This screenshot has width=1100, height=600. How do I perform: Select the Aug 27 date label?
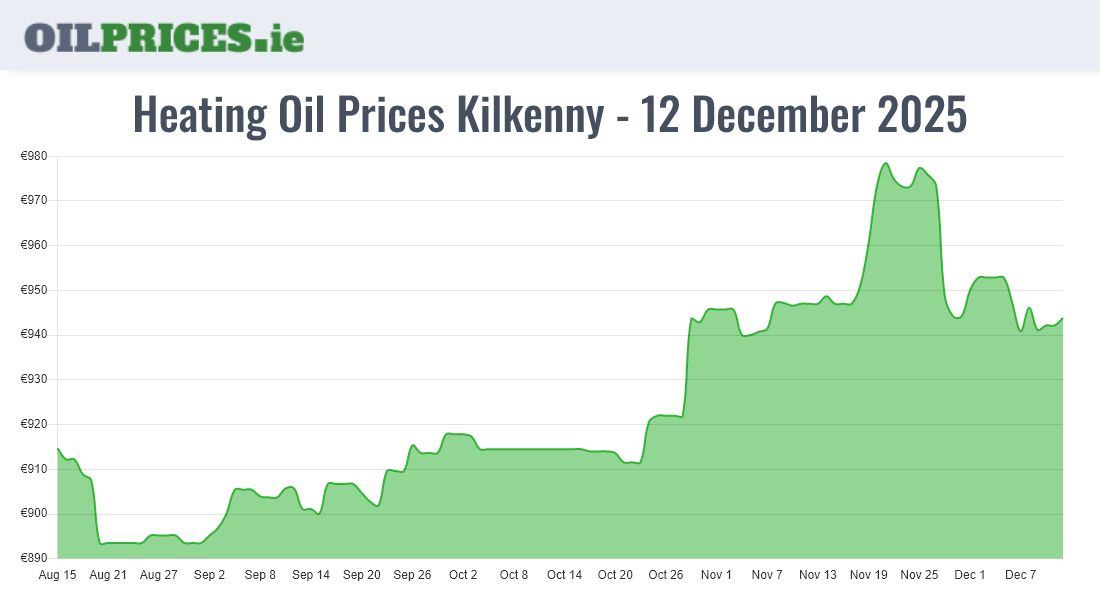(158, 575)
